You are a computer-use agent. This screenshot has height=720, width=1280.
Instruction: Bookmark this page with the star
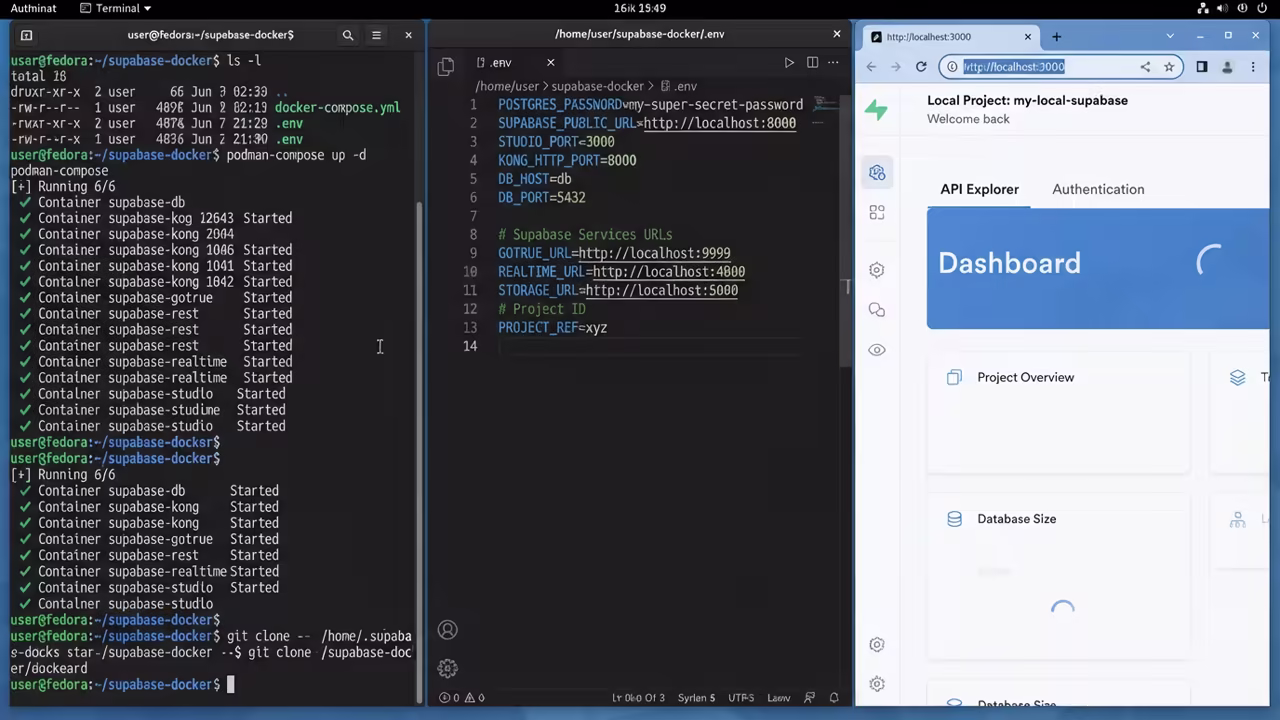pyautogui.click(x=1169, y=67)
